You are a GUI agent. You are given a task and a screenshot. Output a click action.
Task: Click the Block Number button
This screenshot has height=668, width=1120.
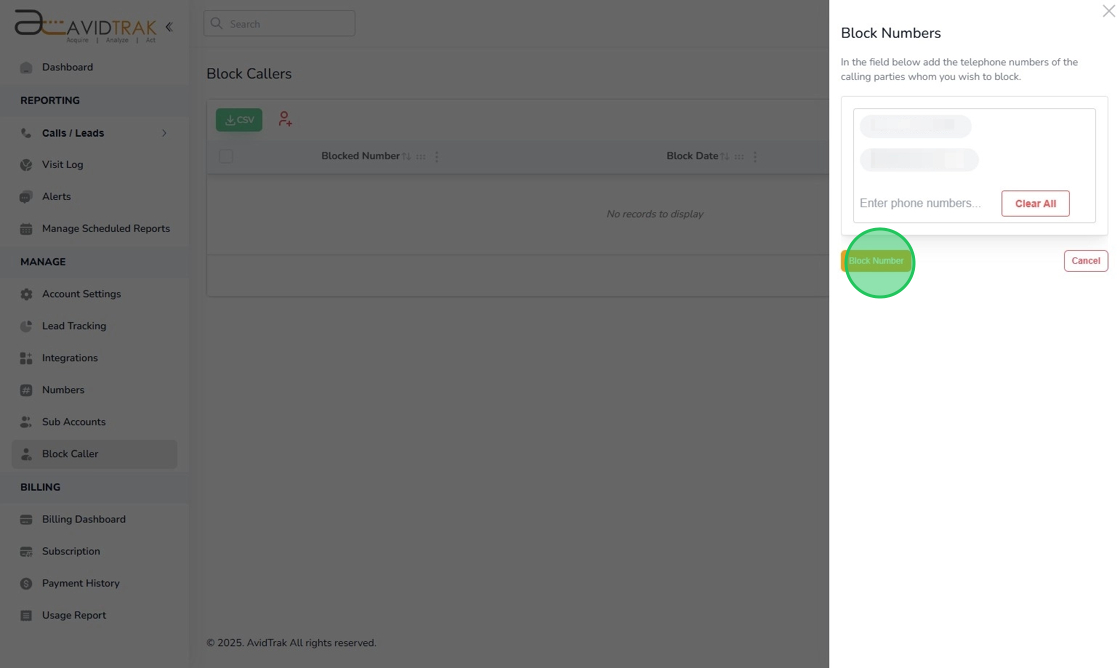point(876,261)
